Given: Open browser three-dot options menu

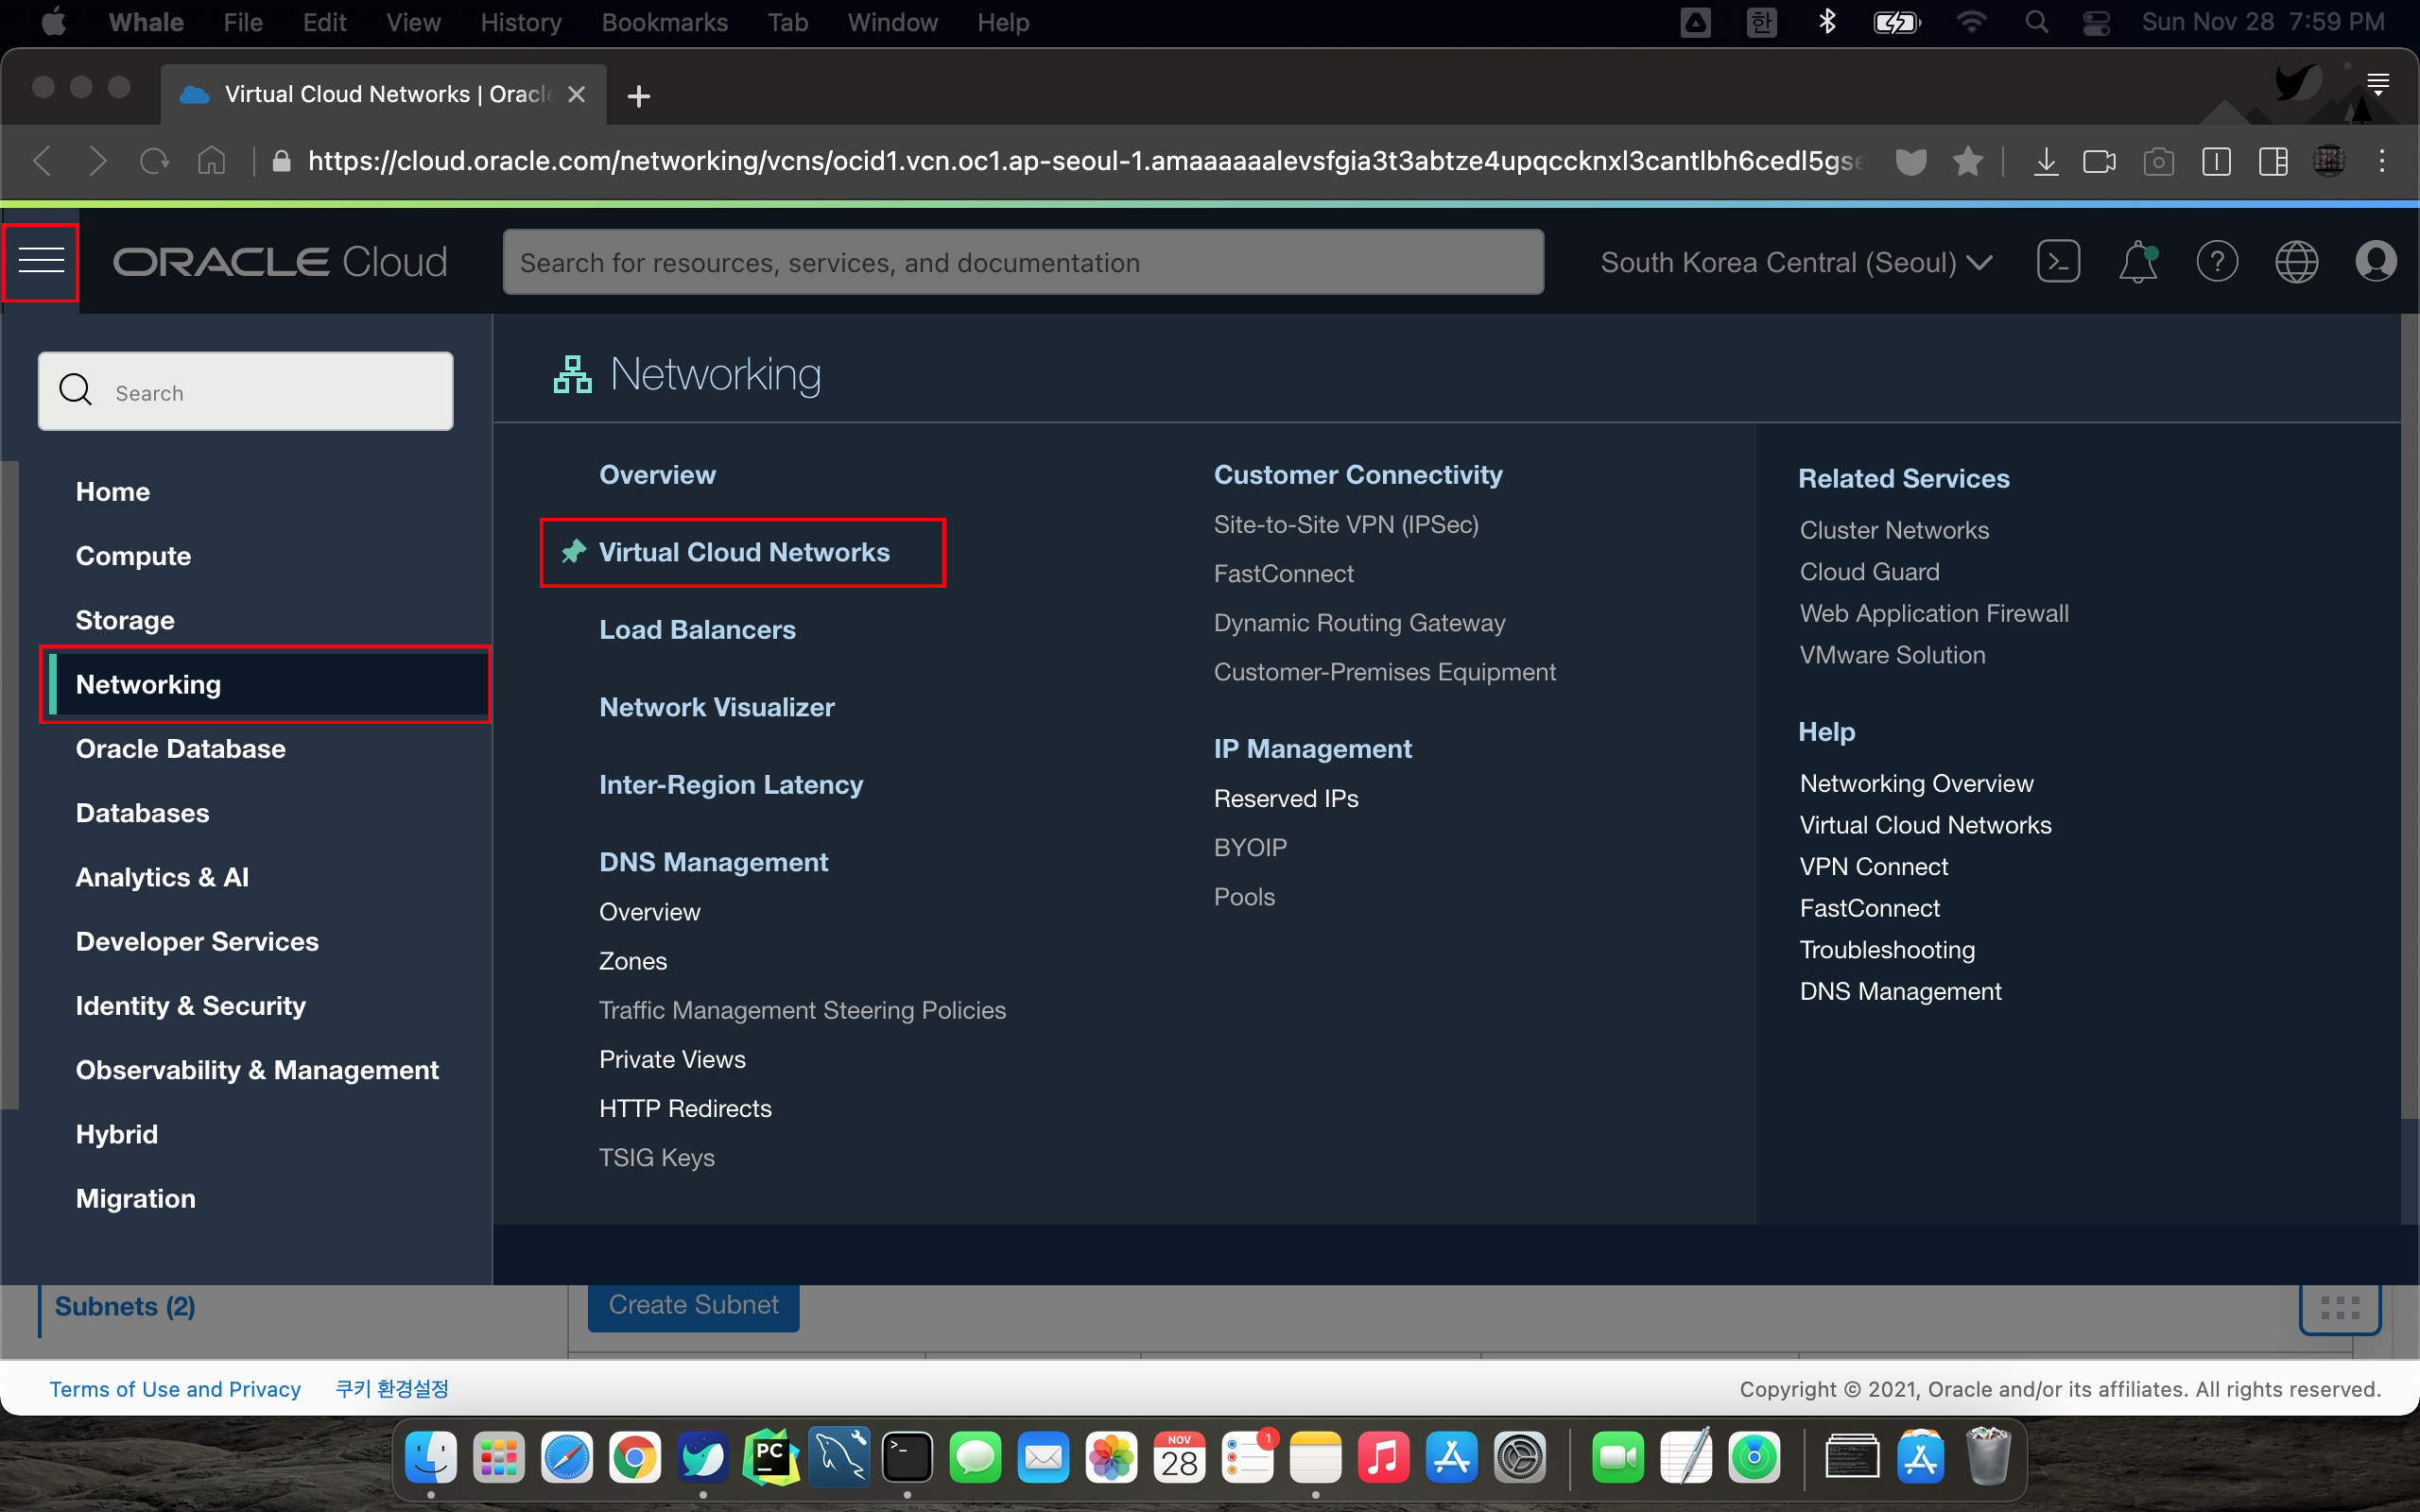Looking at the screenshot, I should coord(2382,161).
